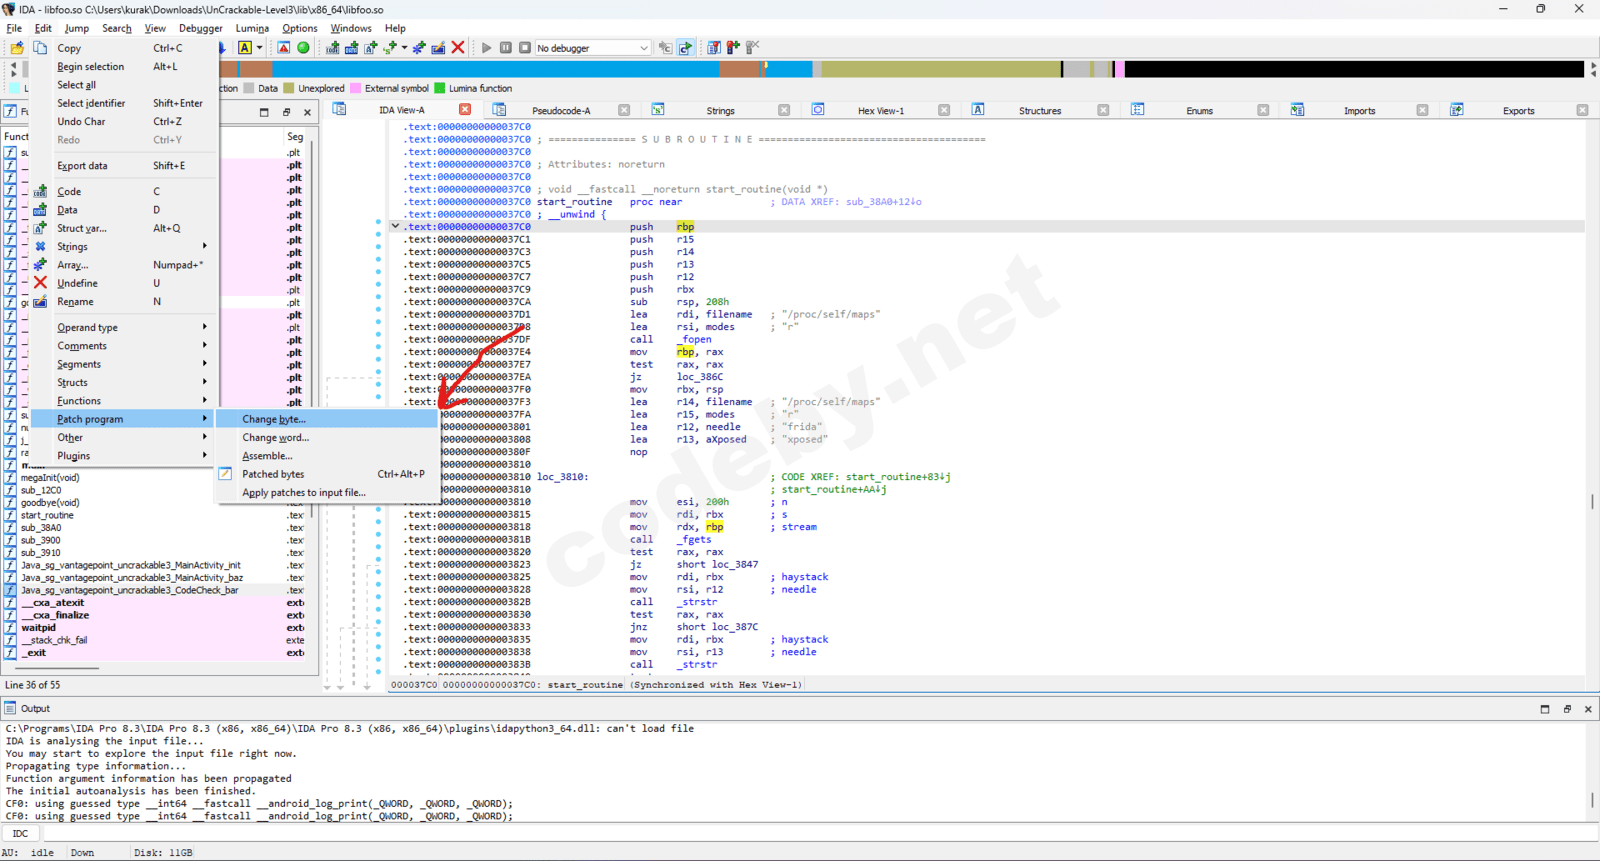Select Change byte... in Patch program submenu

tap(327, 420)
